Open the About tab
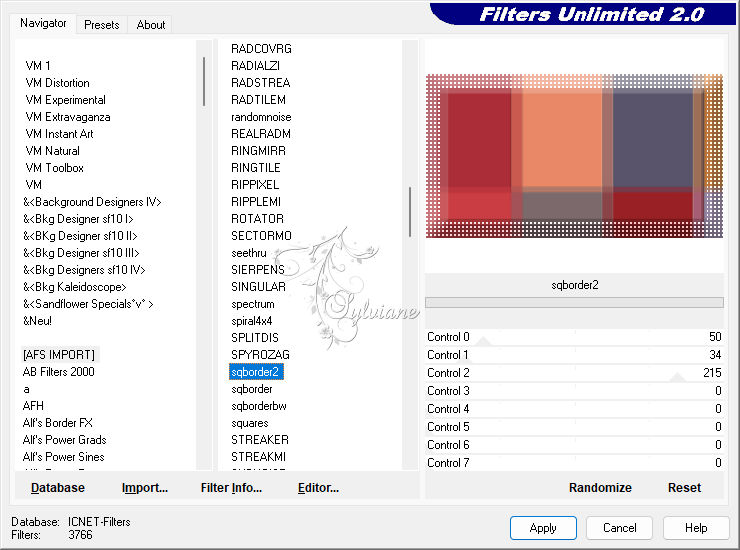 [x=151, y=25]
